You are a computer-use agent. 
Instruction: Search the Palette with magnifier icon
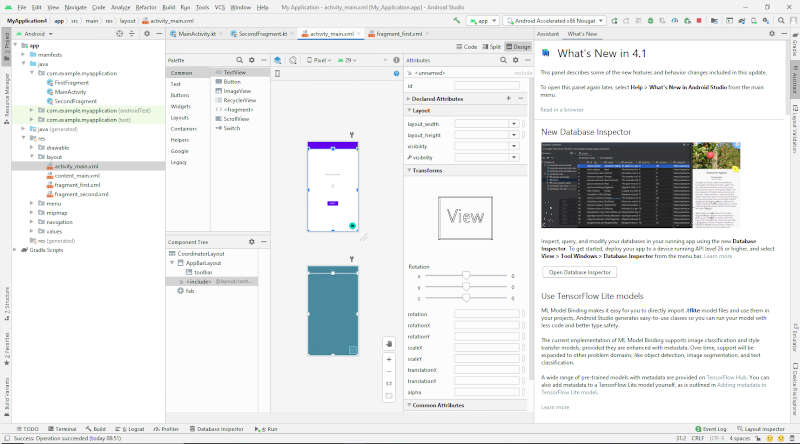coord(240,60)
